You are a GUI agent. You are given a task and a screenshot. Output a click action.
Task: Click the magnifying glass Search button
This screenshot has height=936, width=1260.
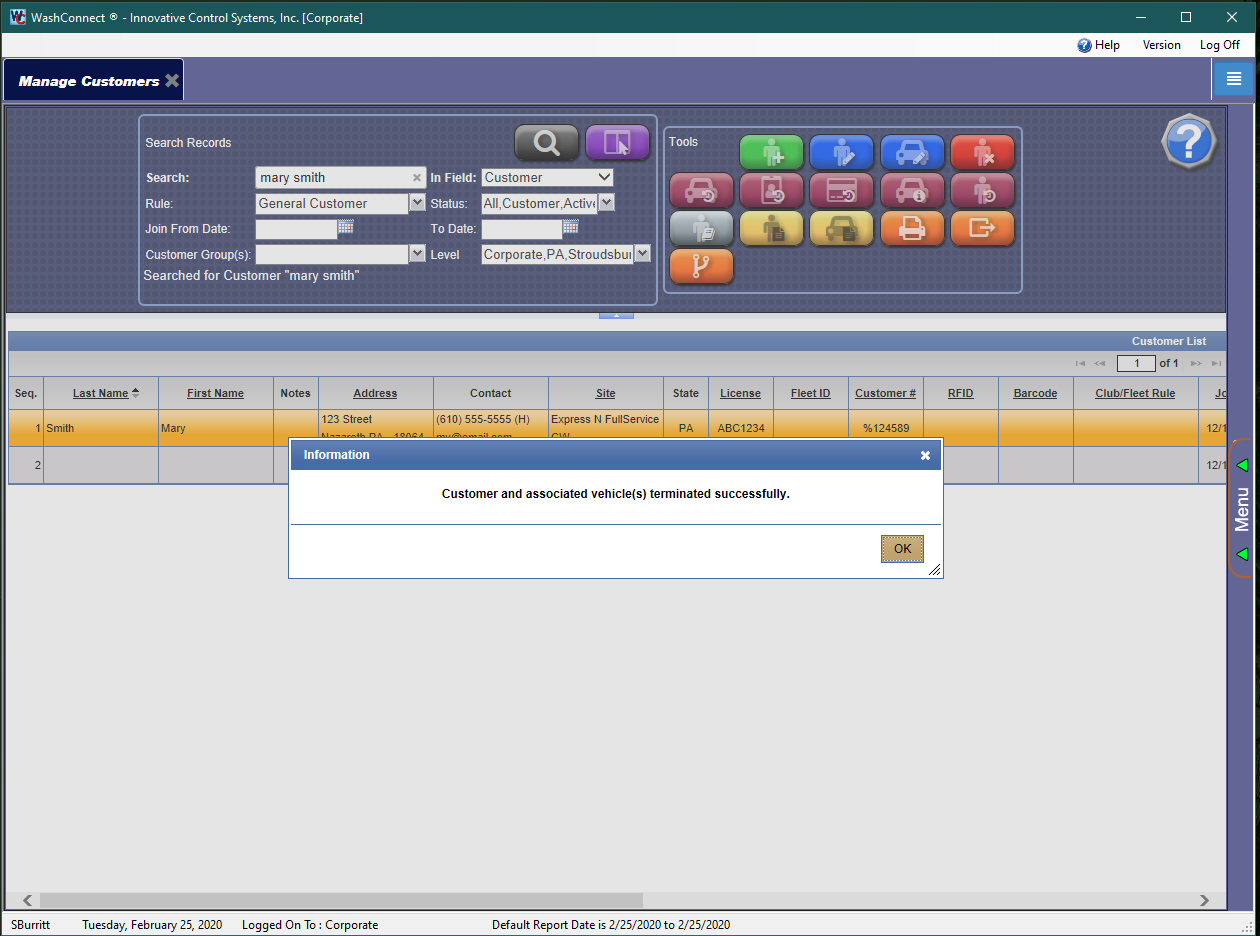click(x=546, y=143)
